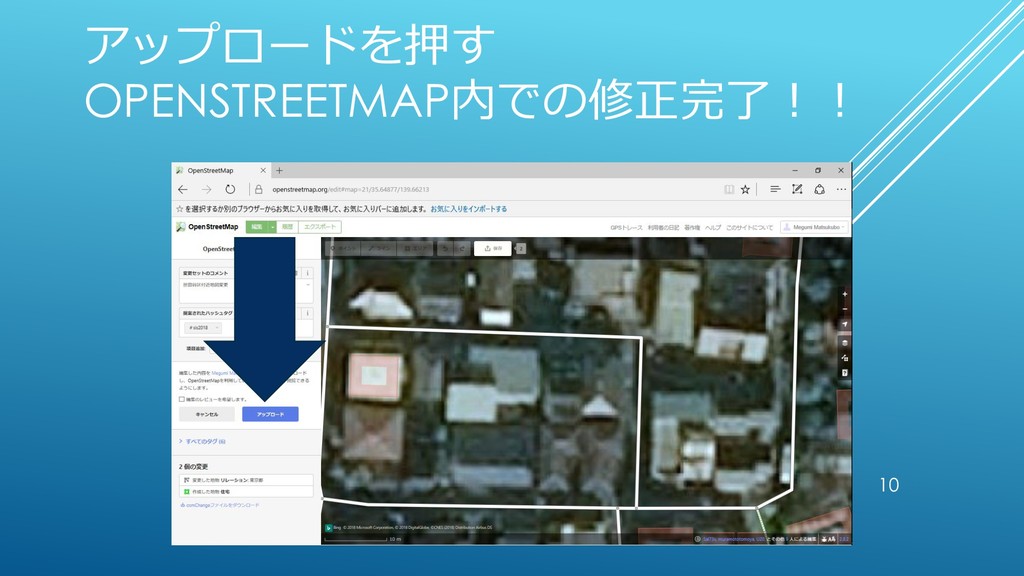Expand the すべてのタグ section

(202, 441)
